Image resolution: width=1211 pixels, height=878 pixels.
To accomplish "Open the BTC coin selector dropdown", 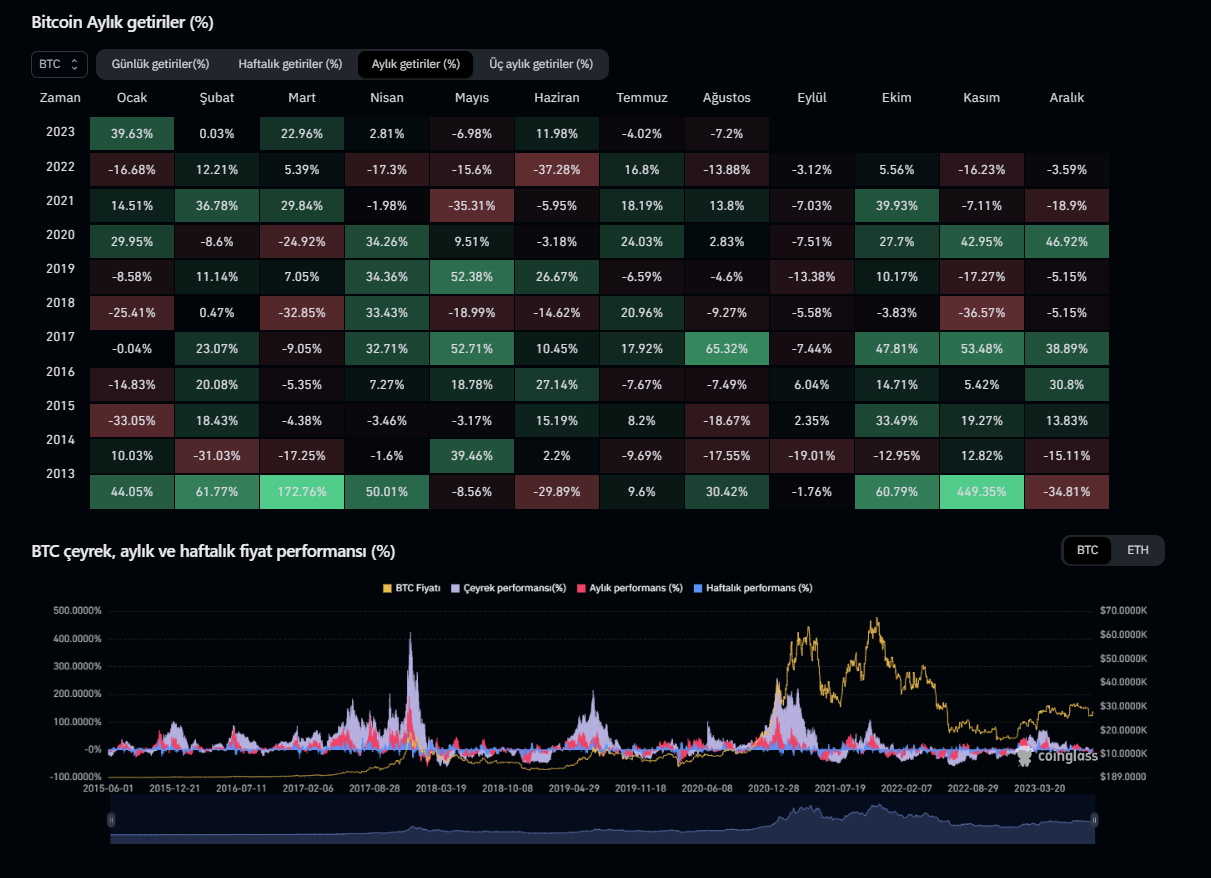I will coord(59,64).
